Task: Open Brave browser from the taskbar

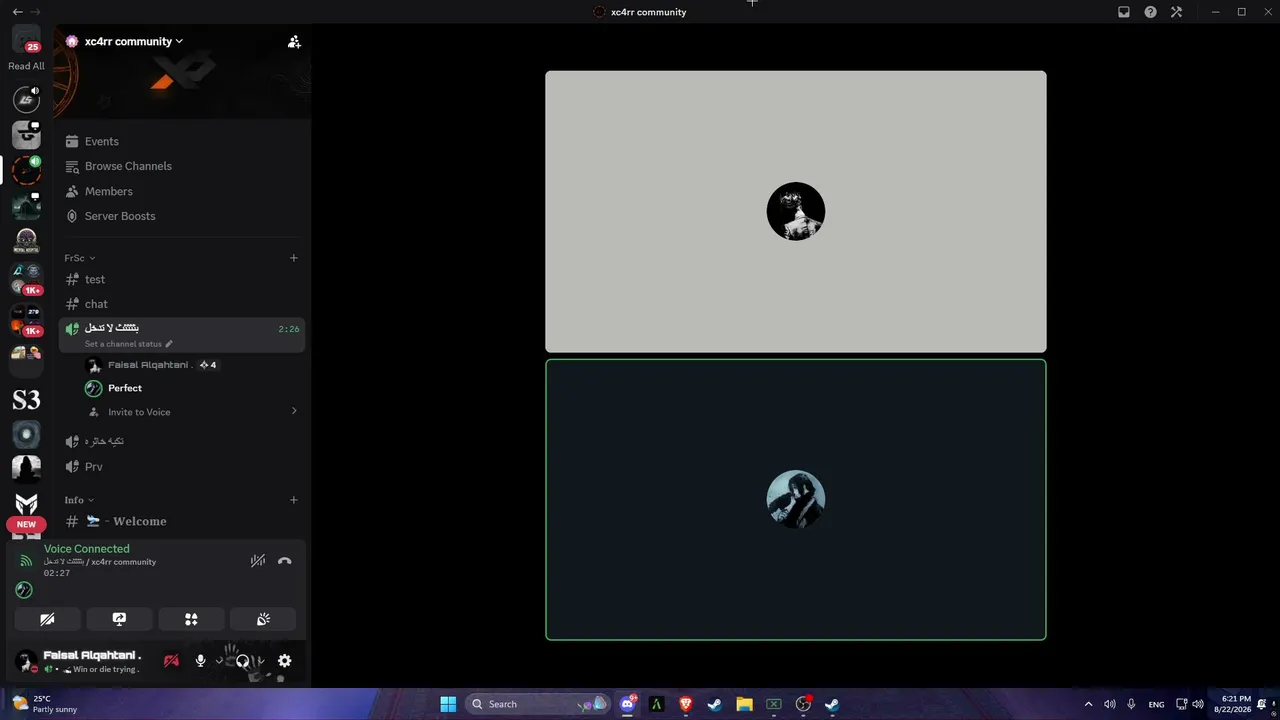Action: click(x=685, y=704)
